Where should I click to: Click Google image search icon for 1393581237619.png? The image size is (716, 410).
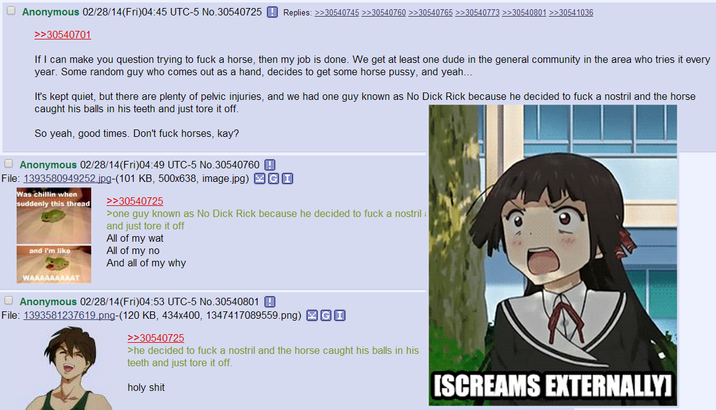point(326,315)
